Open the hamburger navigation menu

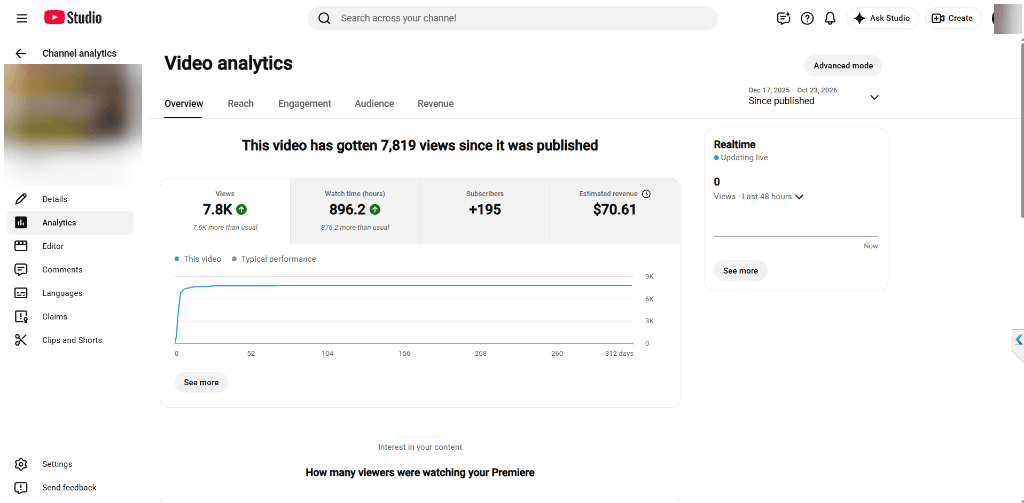pos(22,18)
